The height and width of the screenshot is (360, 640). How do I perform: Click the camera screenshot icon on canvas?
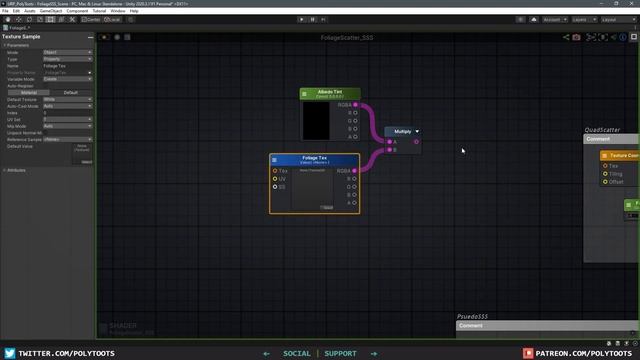coord(576,37)
